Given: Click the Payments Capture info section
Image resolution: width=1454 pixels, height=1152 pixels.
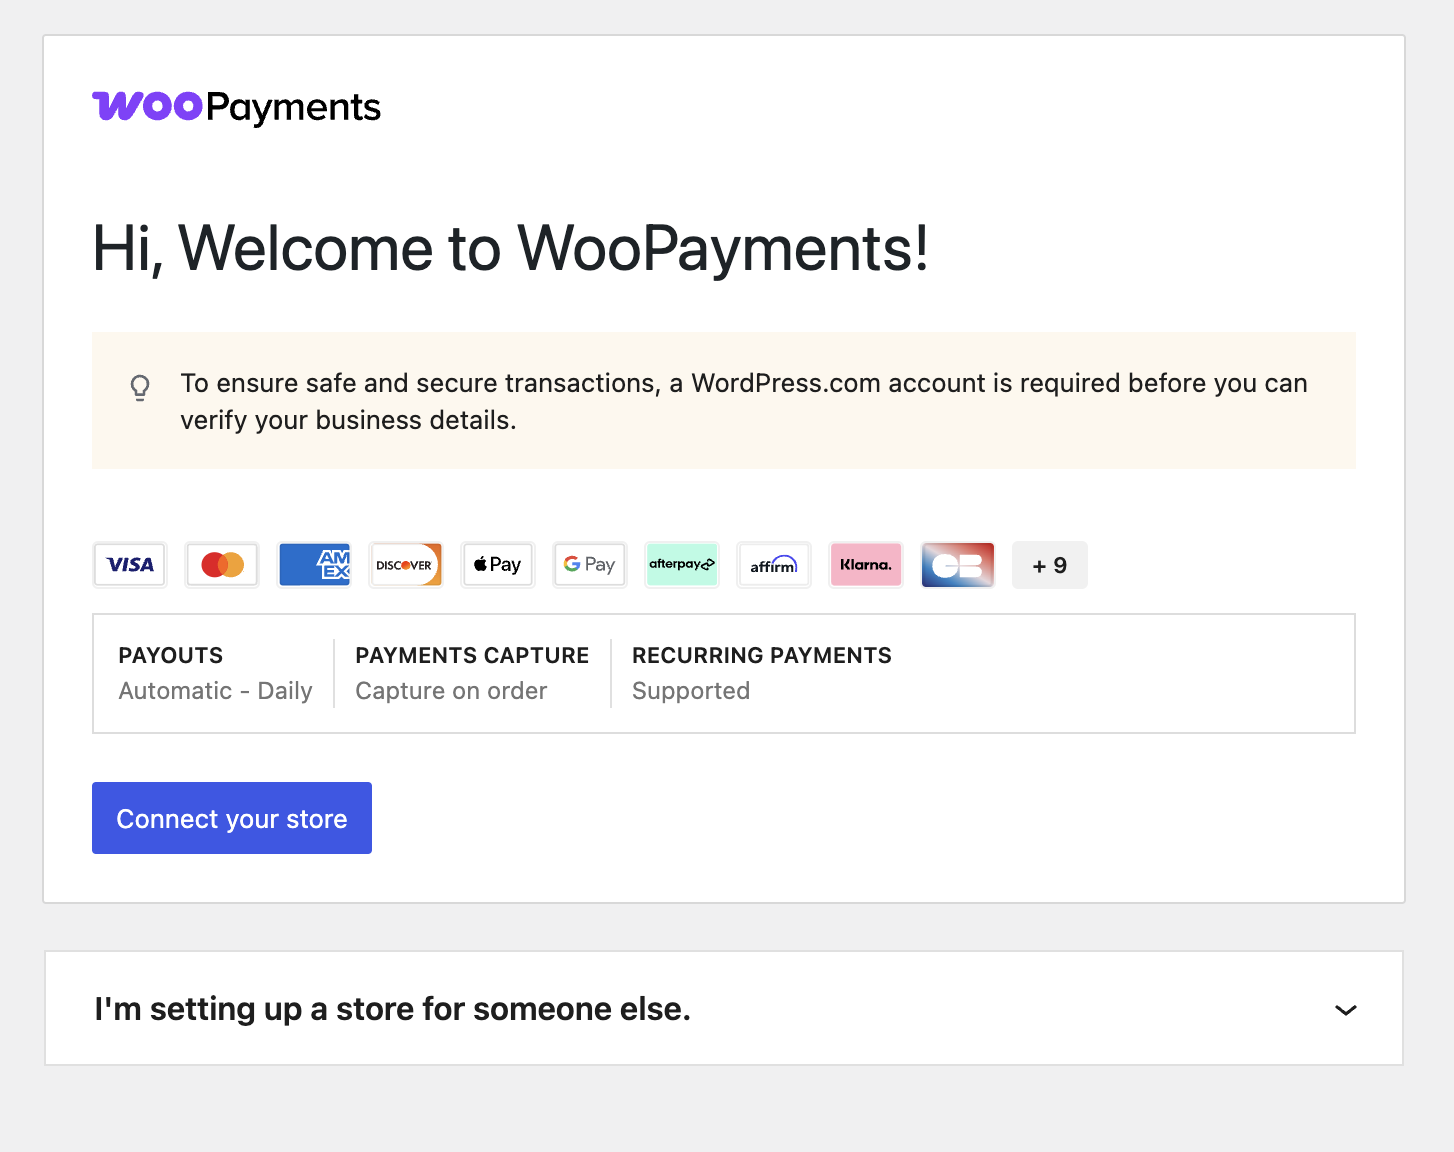Looking at the screenshot, I should pyautogui.click(x=472, y=673).
